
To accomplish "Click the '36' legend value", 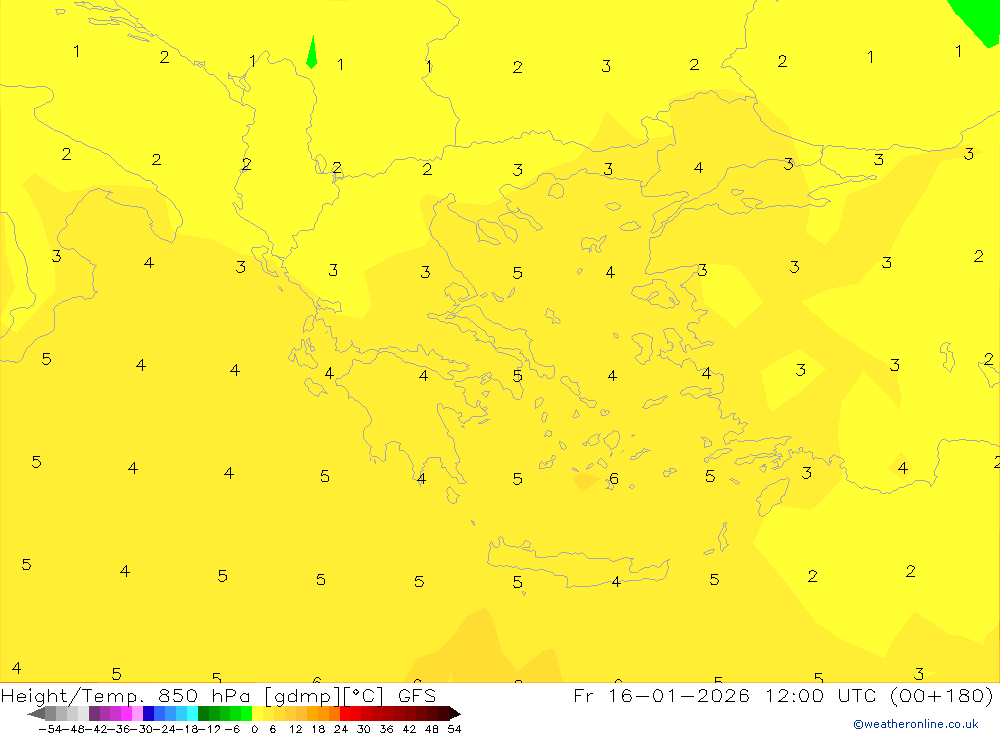I will click(386, 729).
